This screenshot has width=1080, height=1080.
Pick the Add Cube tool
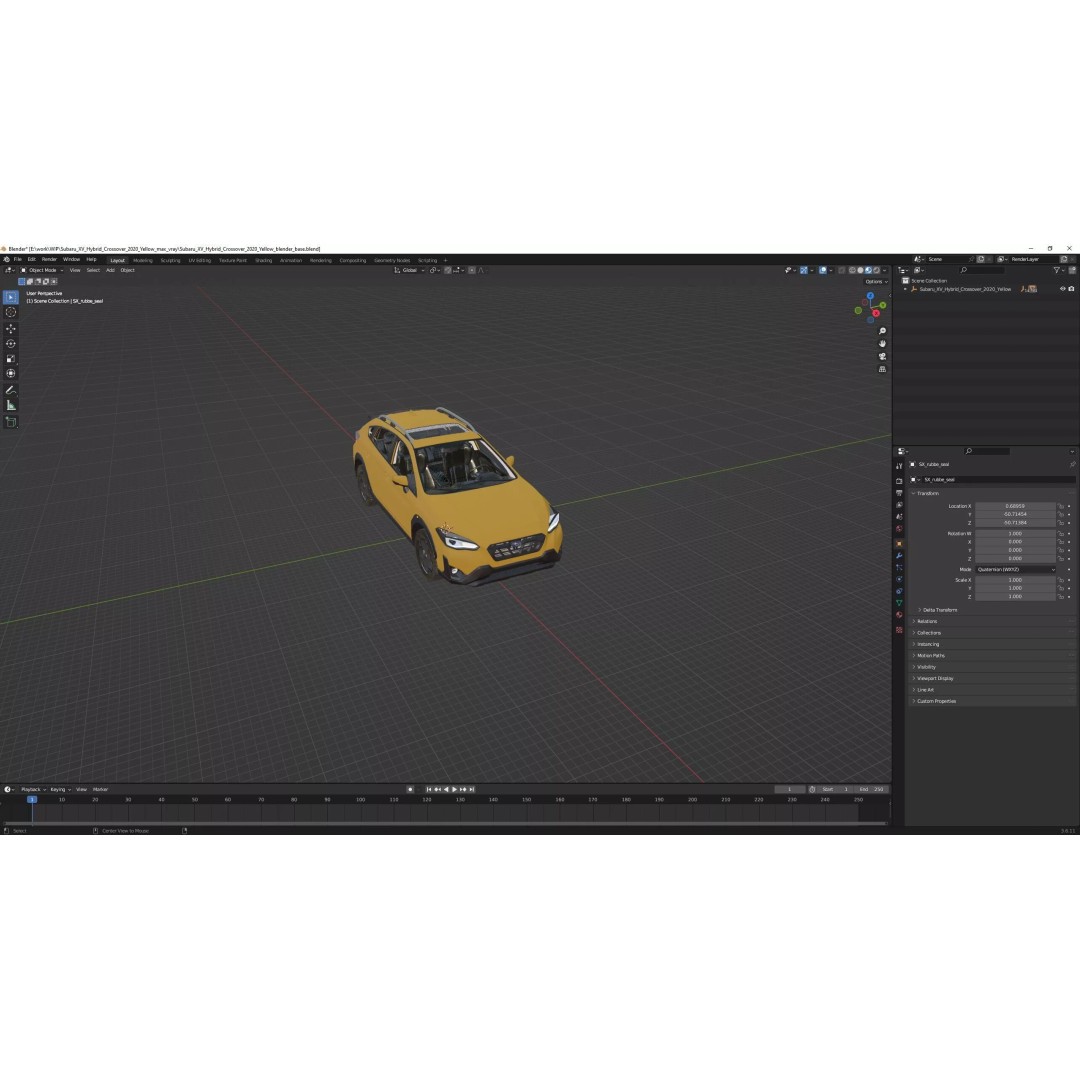(x=10, y=422)
